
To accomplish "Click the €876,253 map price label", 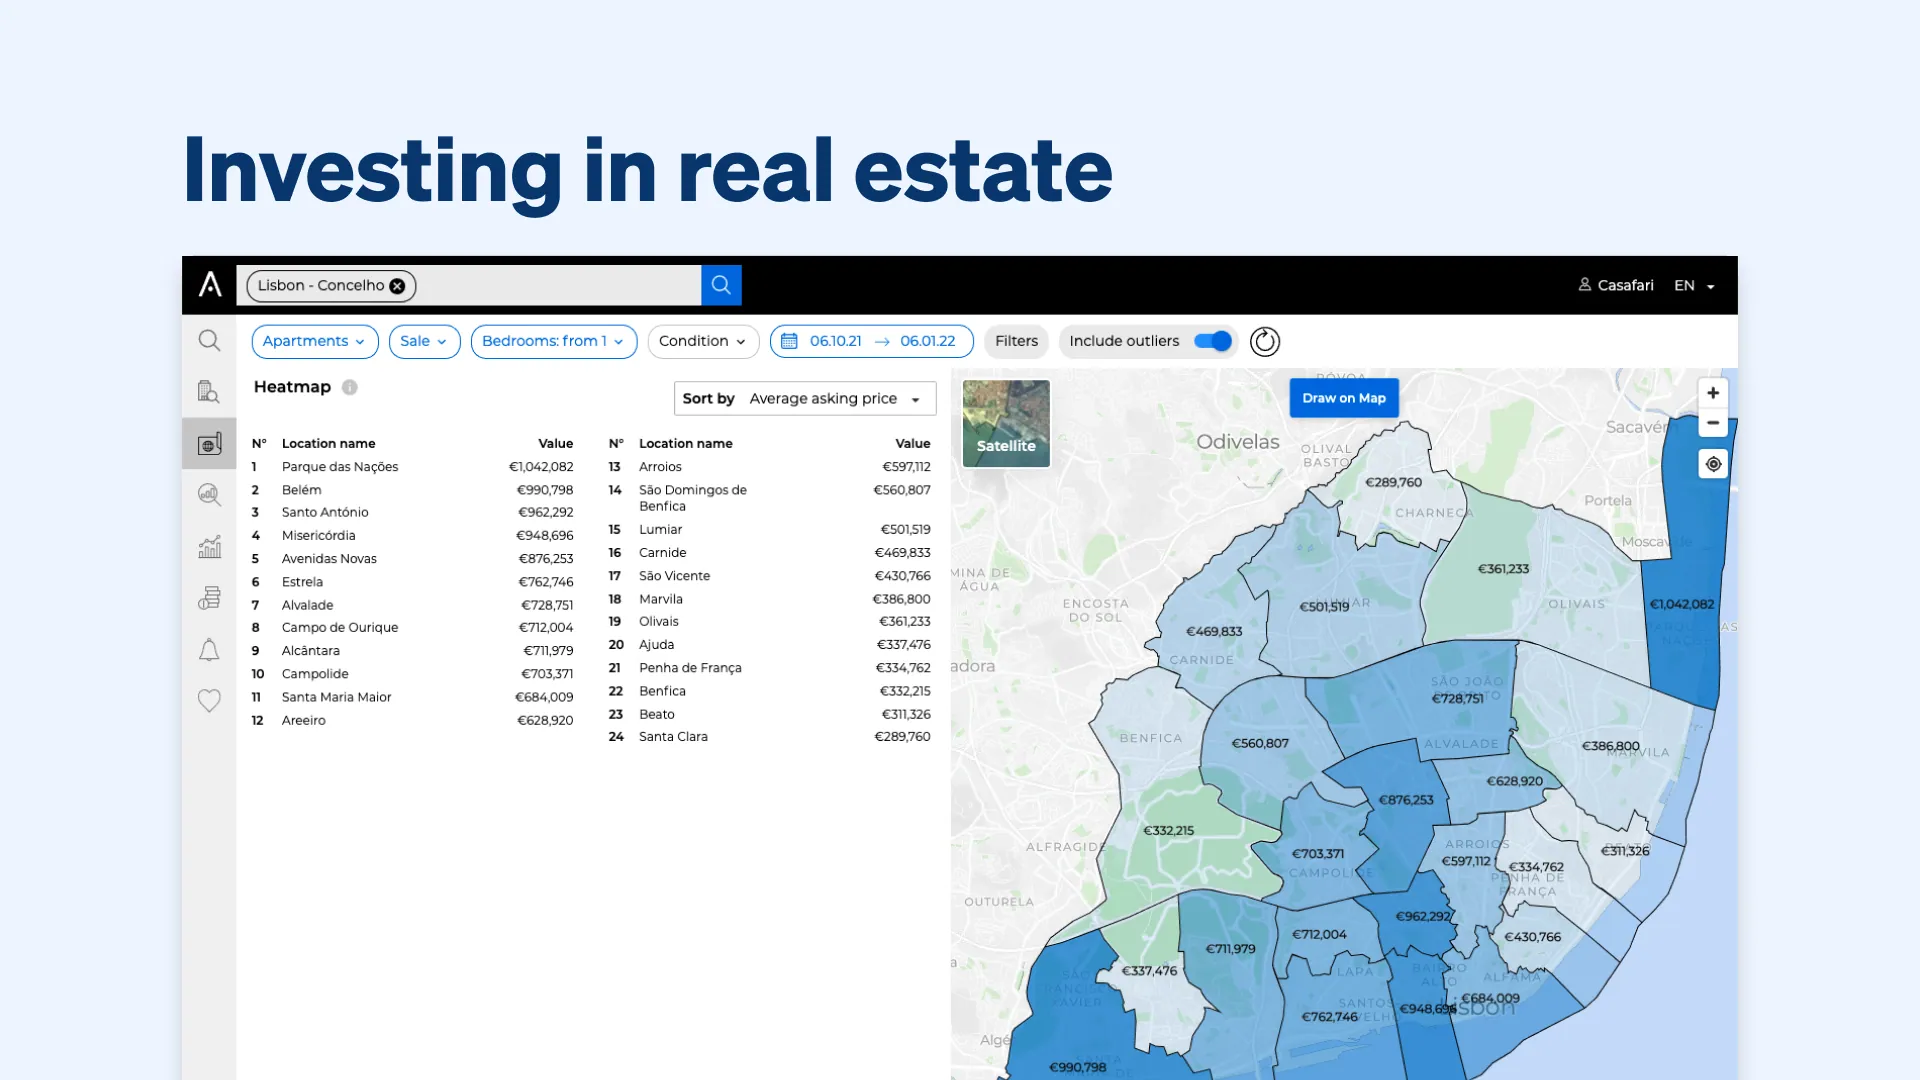I will click(1406, 800).
